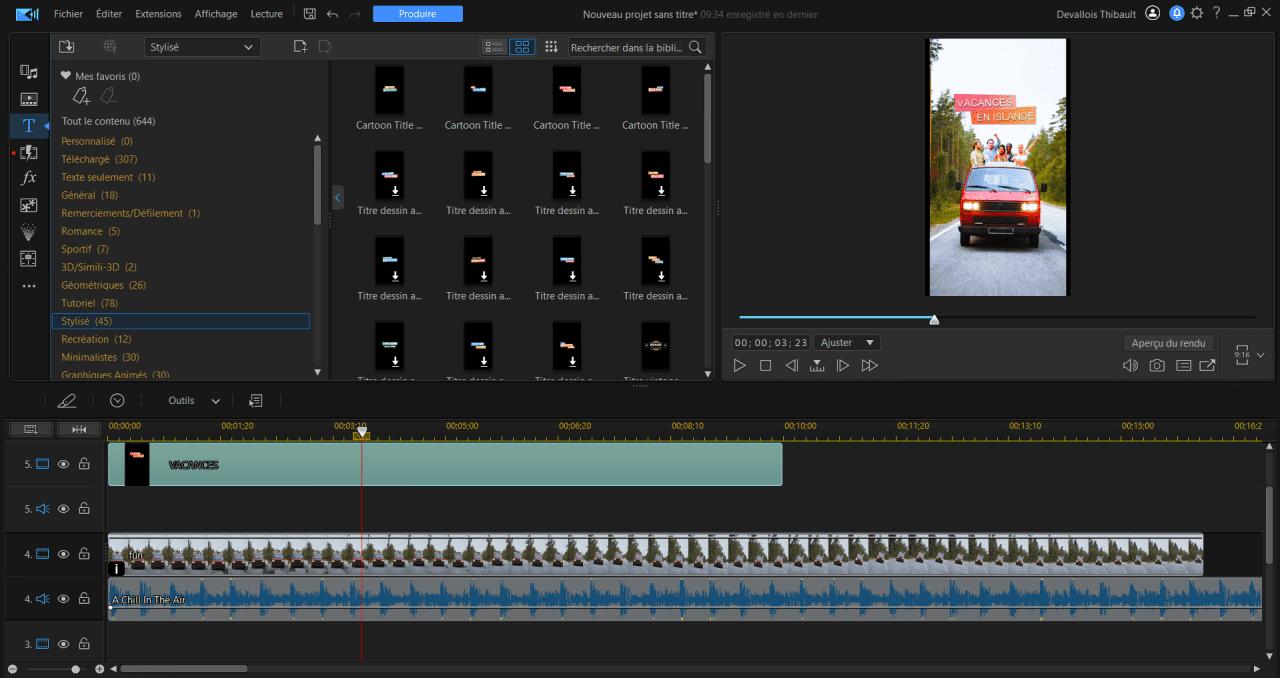Viewport: 1280px width, 678px height.
Task: Switch library to grid view icon
Action: click(522, 46)
